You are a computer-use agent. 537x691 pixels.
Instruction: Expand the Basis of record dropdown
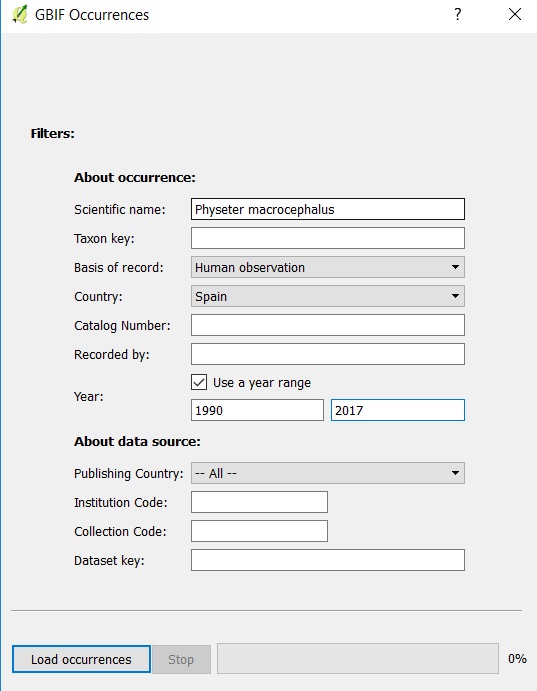[328, 267]
